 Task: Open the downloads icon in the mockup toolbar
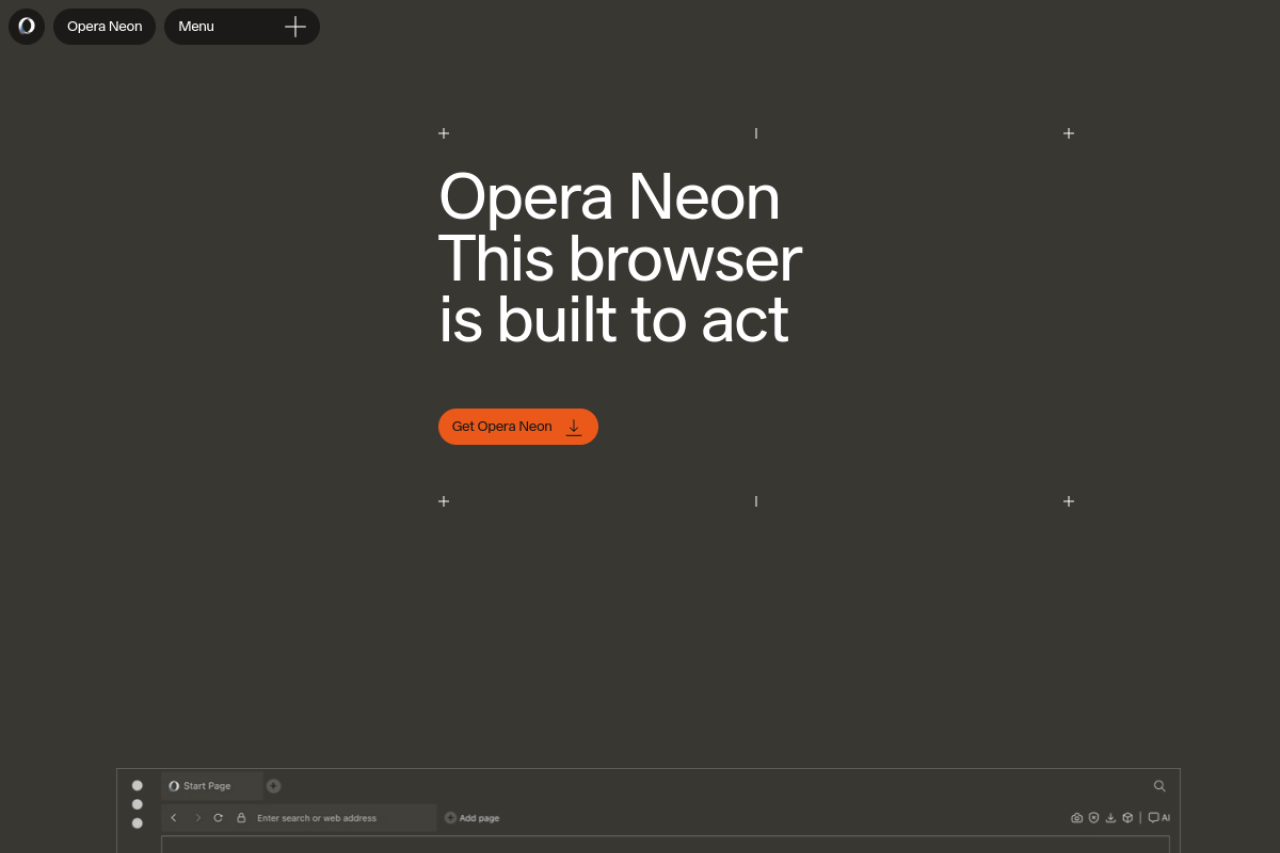(1110, 818)
